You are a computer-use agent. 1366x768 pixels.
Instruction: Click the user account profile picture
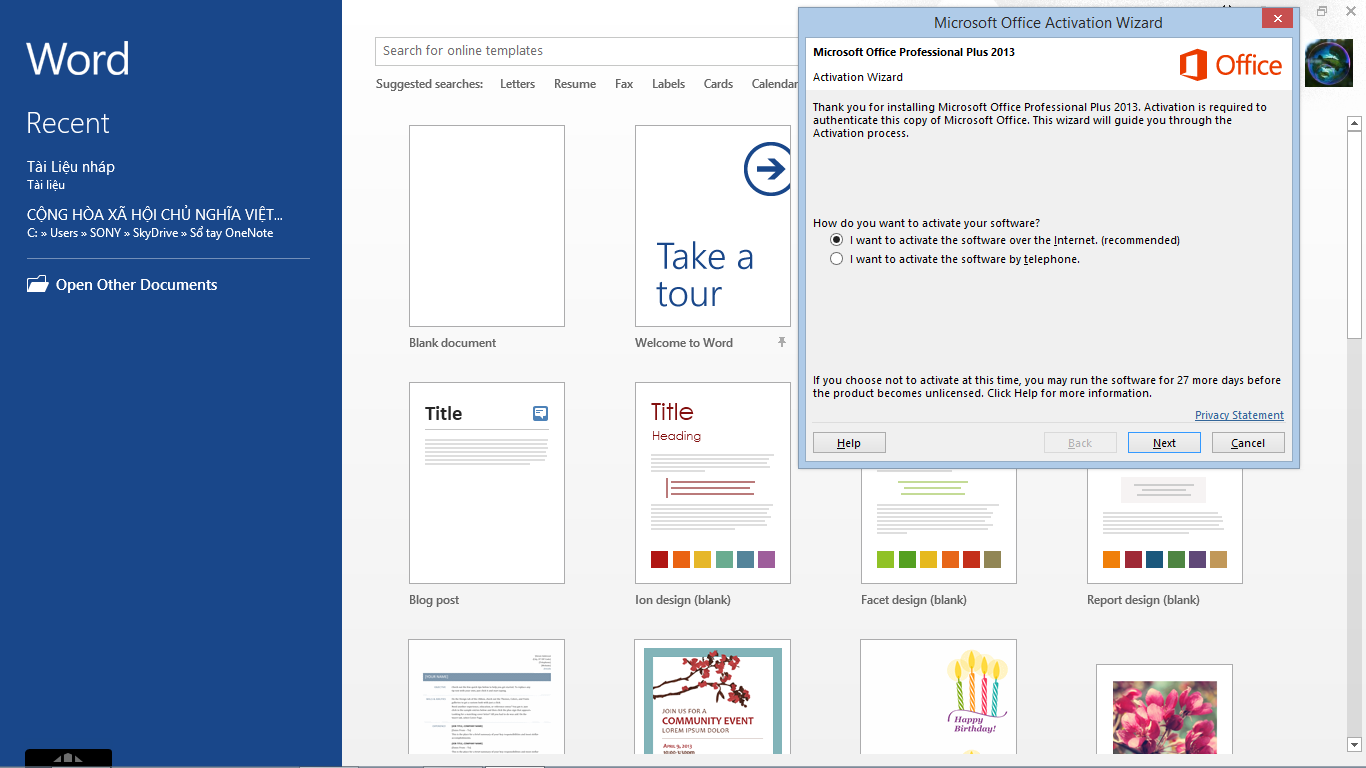pos(1329,63)
